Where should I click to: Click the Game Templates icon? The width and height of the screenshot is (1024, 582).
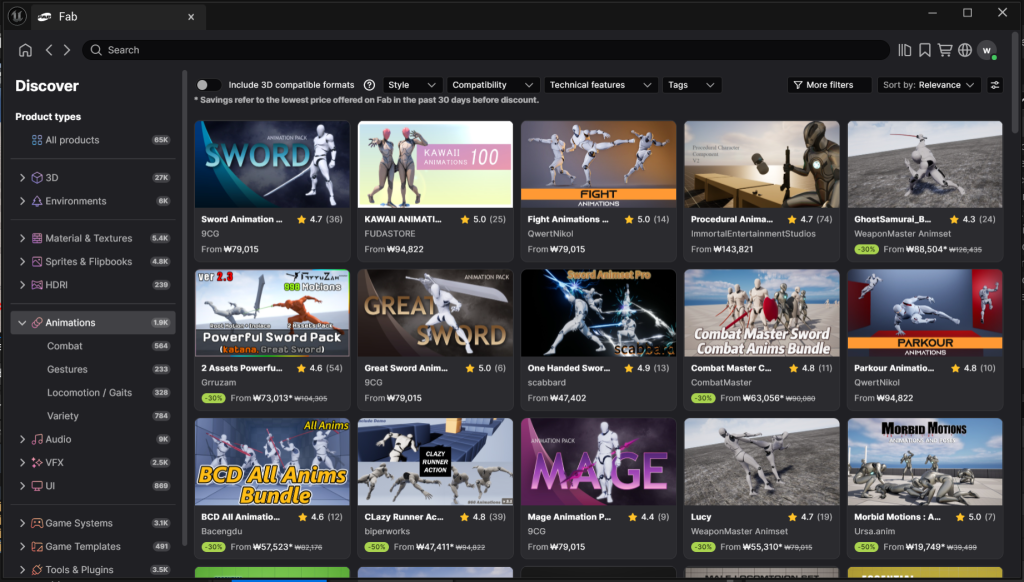37,547
